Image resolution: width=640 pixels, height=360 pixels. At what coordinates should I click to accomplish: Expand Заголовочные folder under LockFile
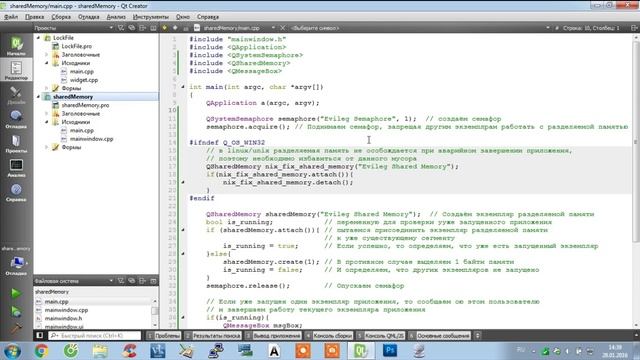(47, 54)
